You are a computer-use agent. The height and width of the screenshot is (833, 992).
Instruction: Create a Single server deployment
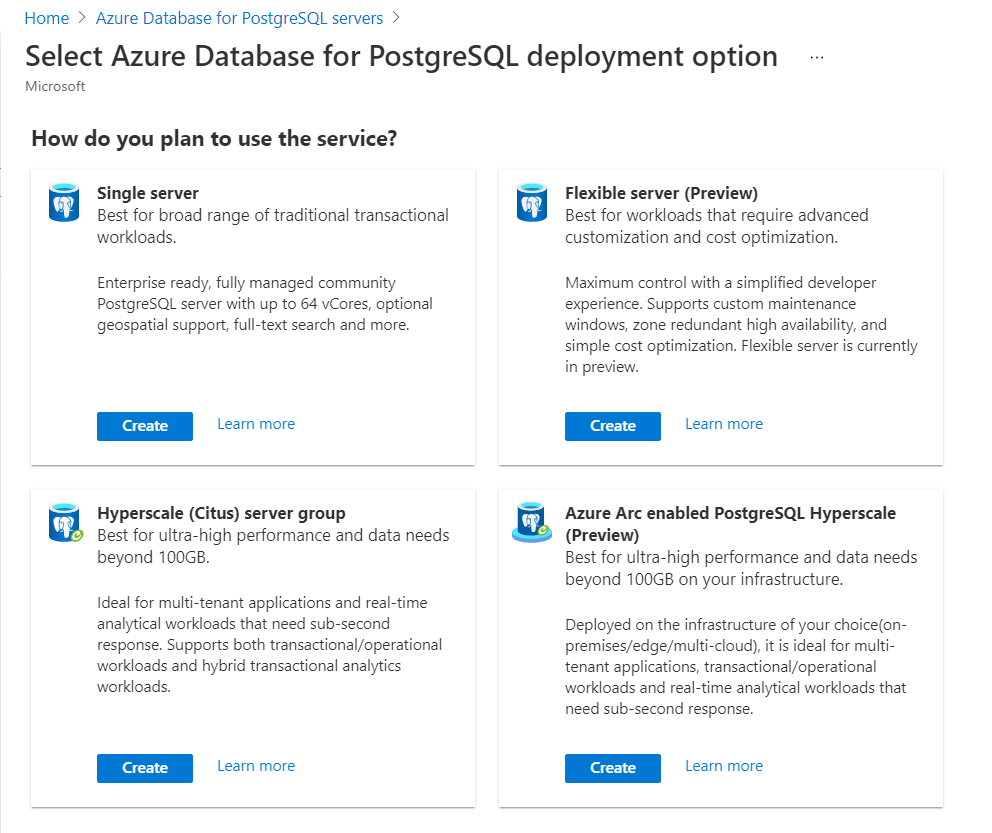(x=145, y=426)
